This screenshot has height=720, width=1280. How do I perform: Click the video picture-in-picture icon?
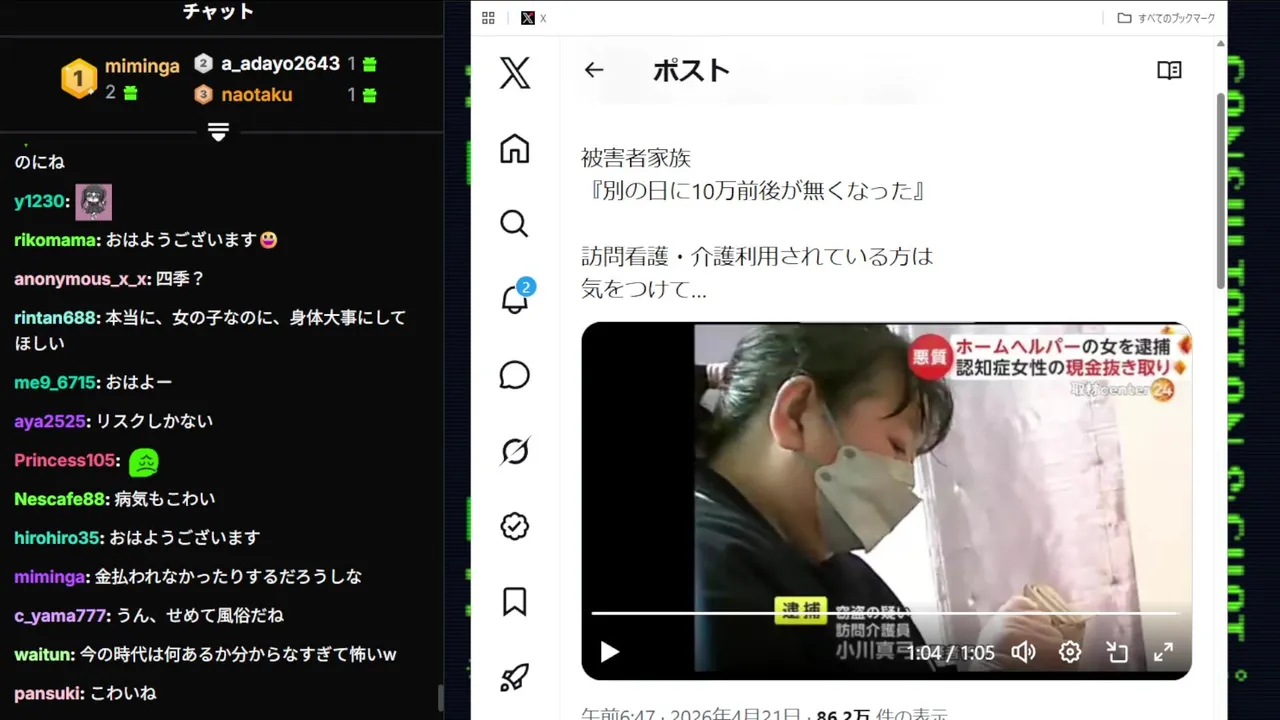pyautogui.click(x=1117, y=652)
